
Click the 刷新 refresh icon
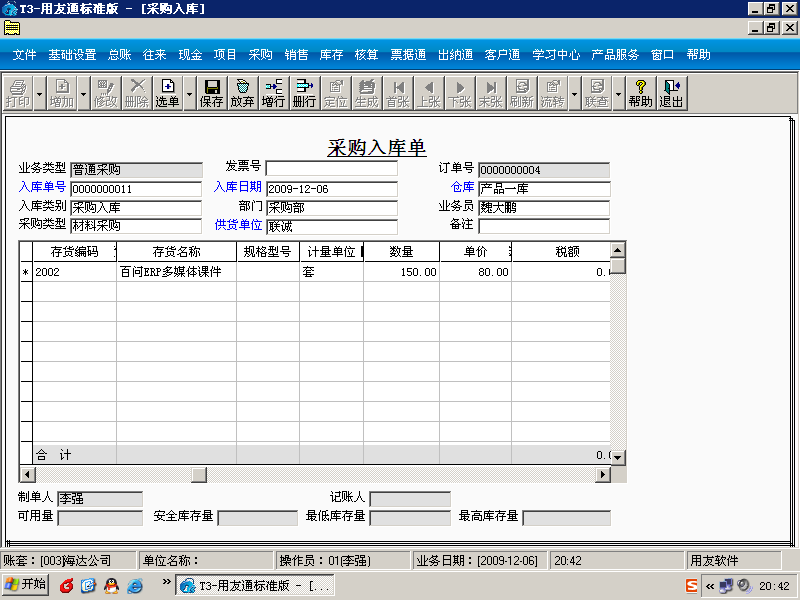tap(521, 93)
